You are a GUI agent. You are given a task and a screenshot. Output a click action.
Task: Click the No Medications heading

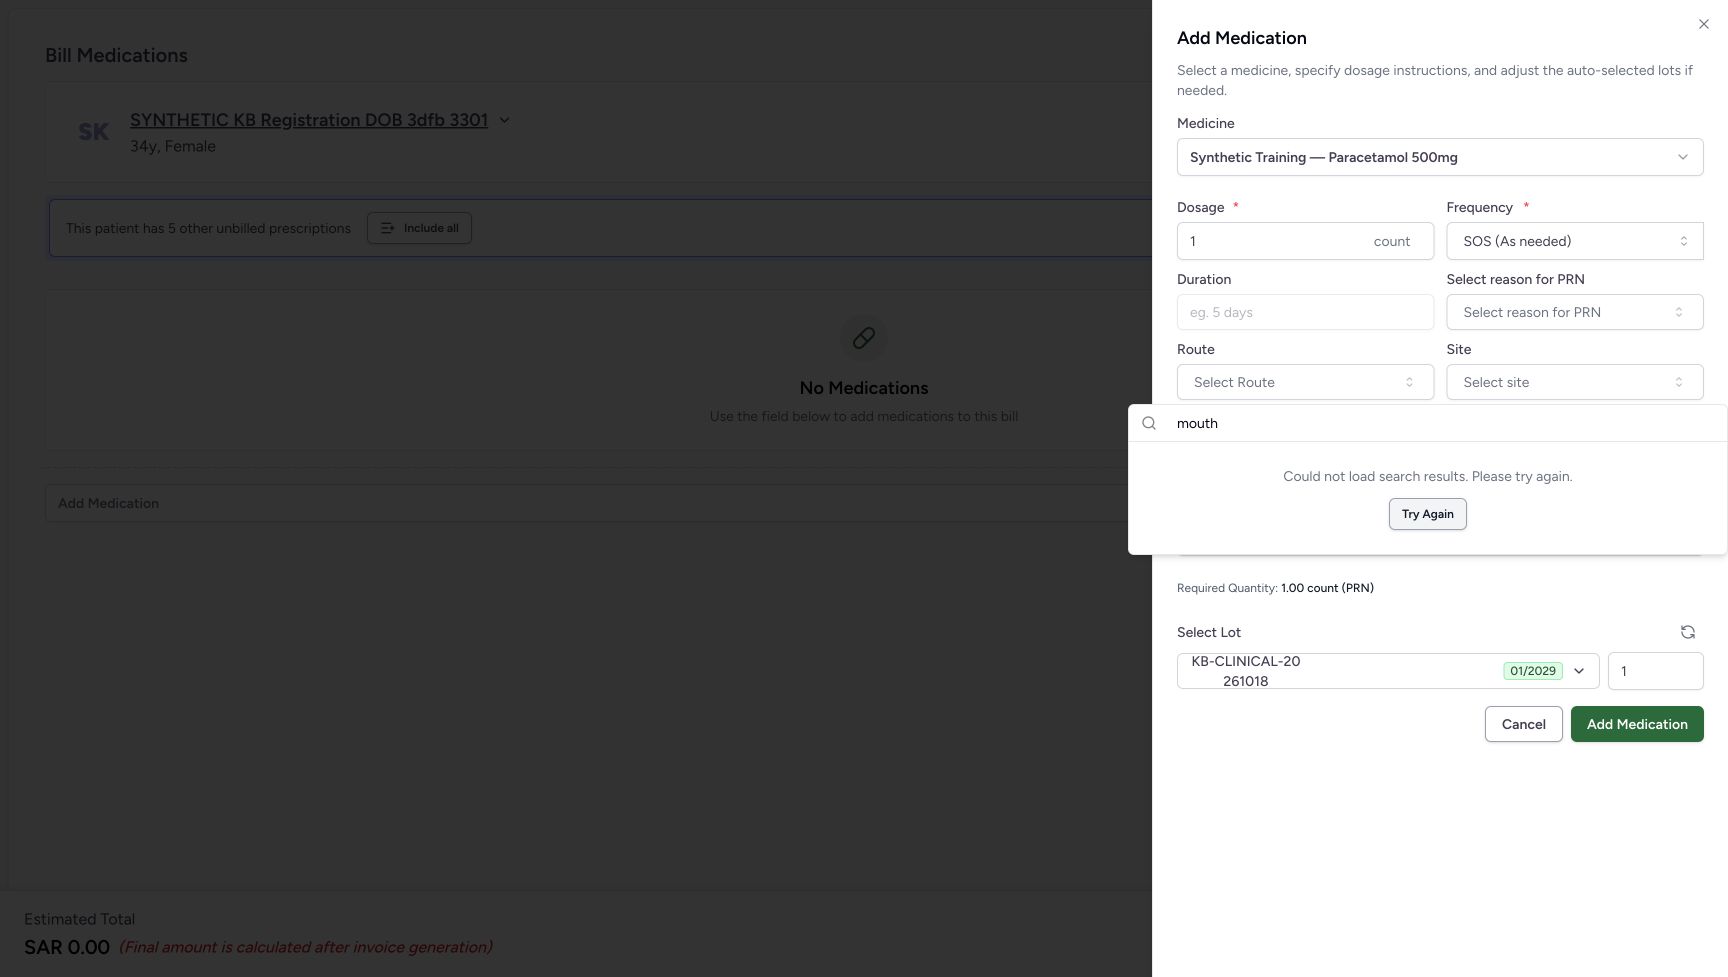864,388
